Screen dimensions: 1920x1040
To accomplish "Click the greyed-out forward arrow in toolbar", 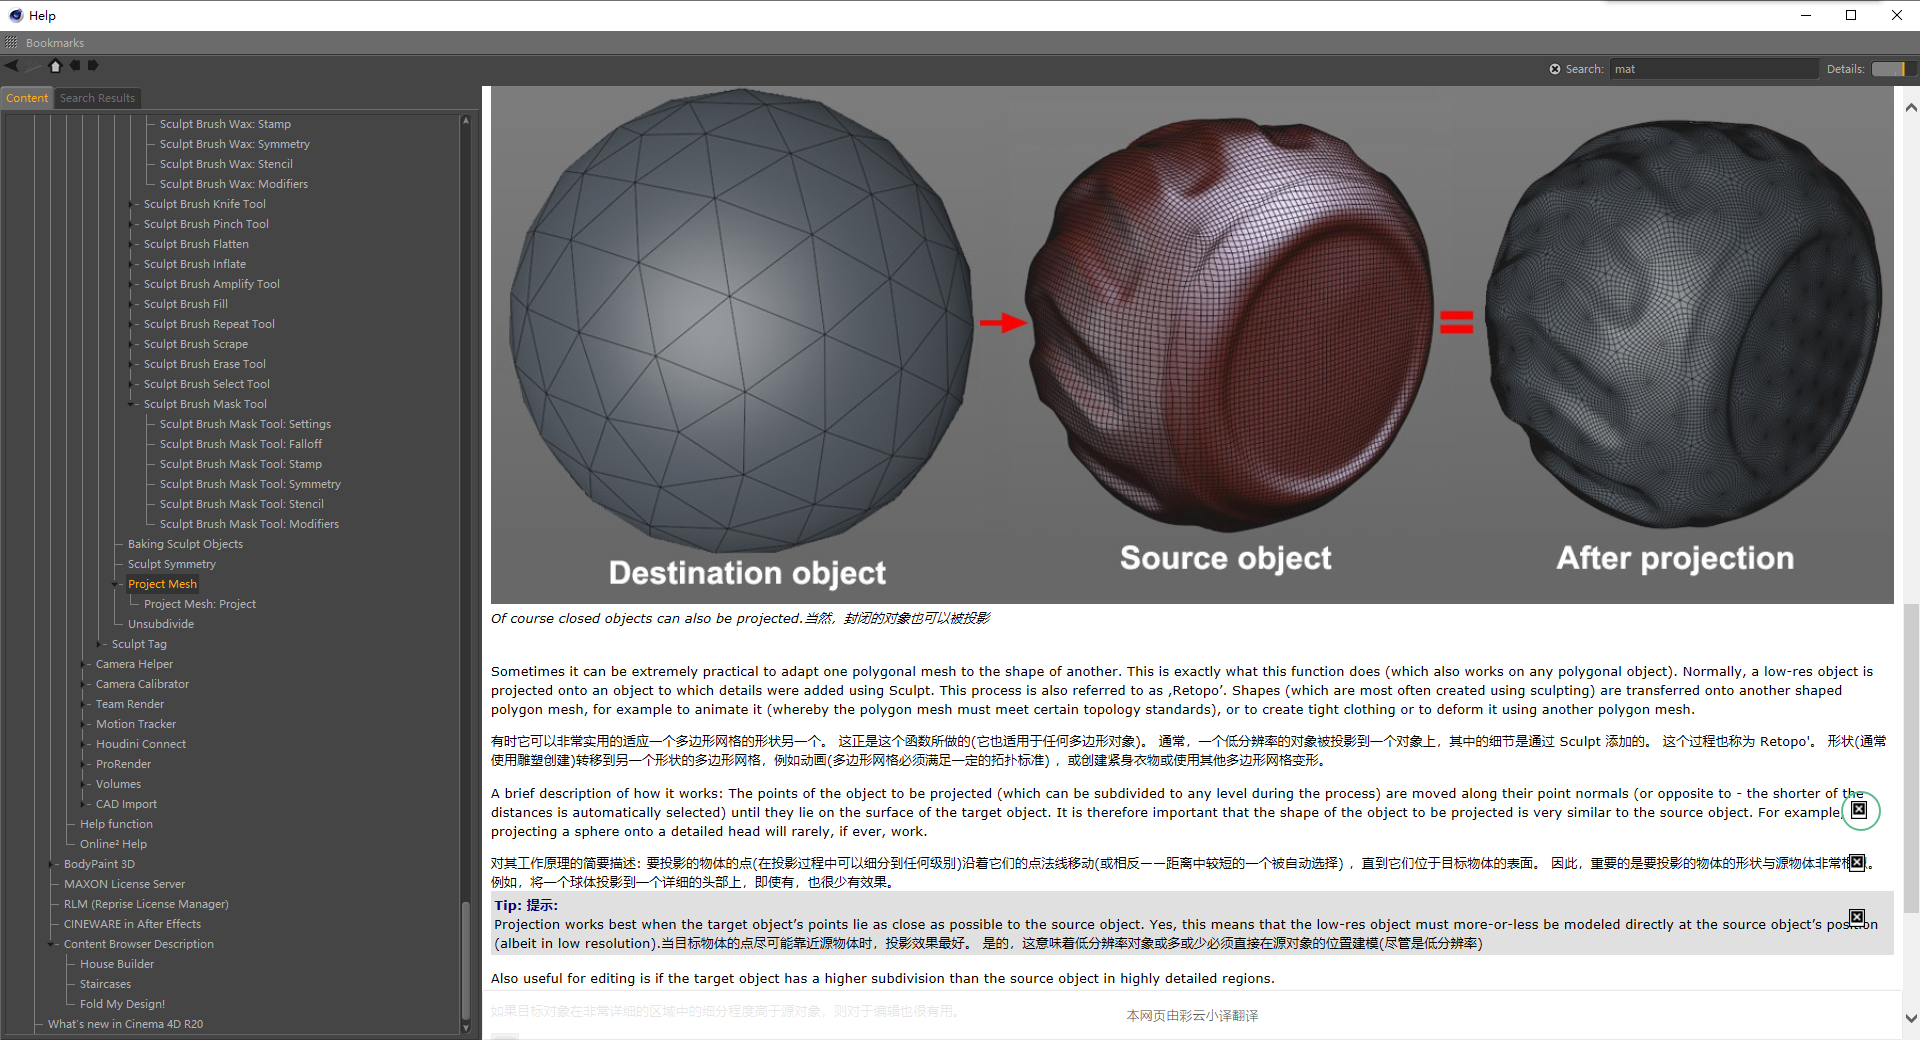I will [x=34, y=66].
